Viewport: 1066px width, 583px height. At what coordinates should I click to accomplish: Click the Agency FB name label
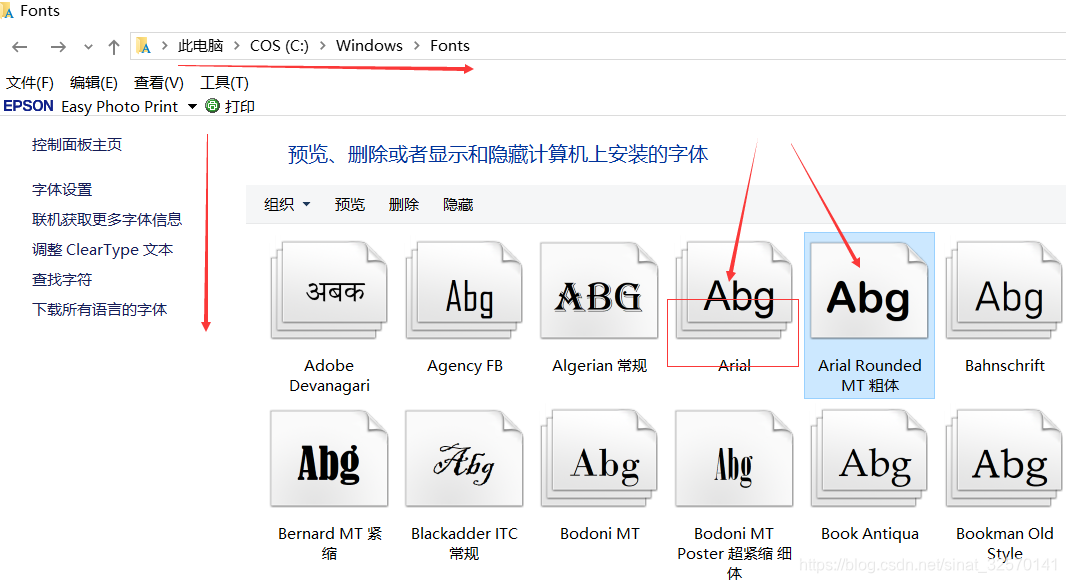[465, 366]
